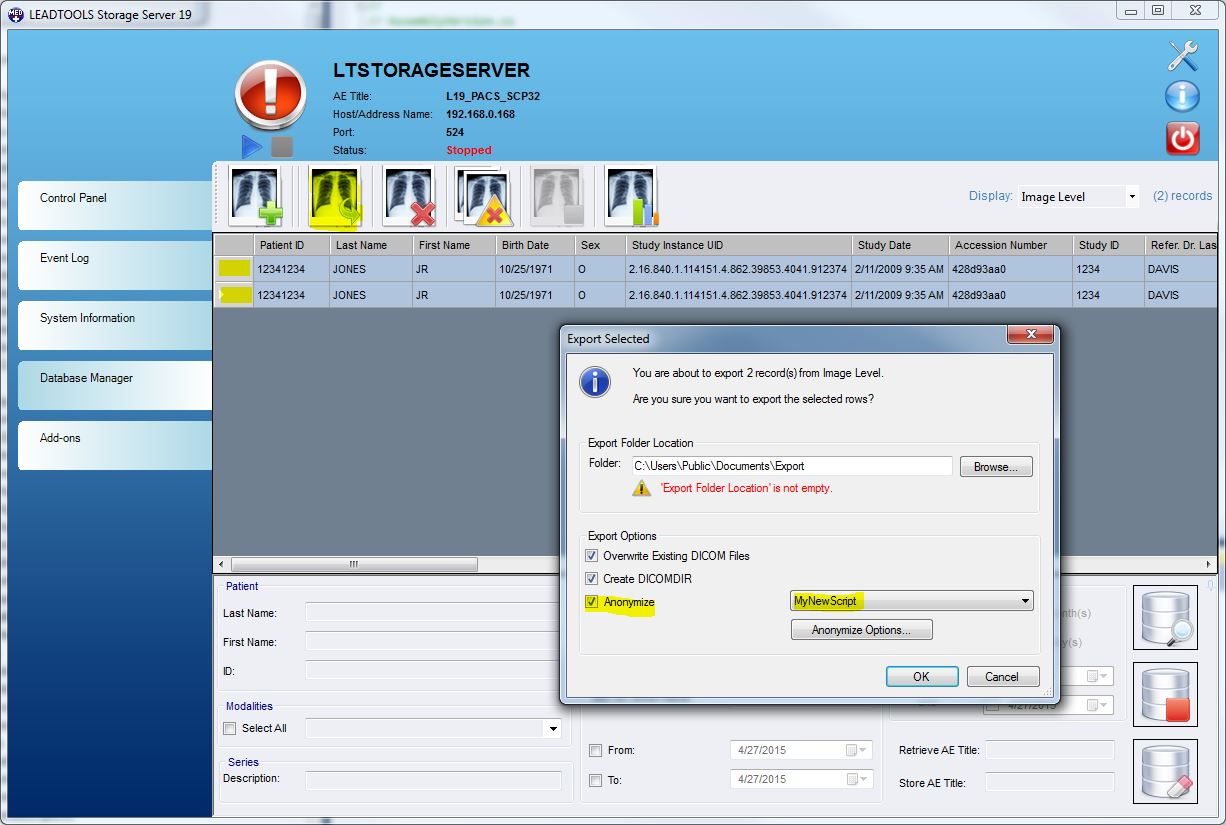Toggle the Select All modalities checkbox
Image resolution: width=1226 pixels, height=825 pixels.
click(230, 729)
